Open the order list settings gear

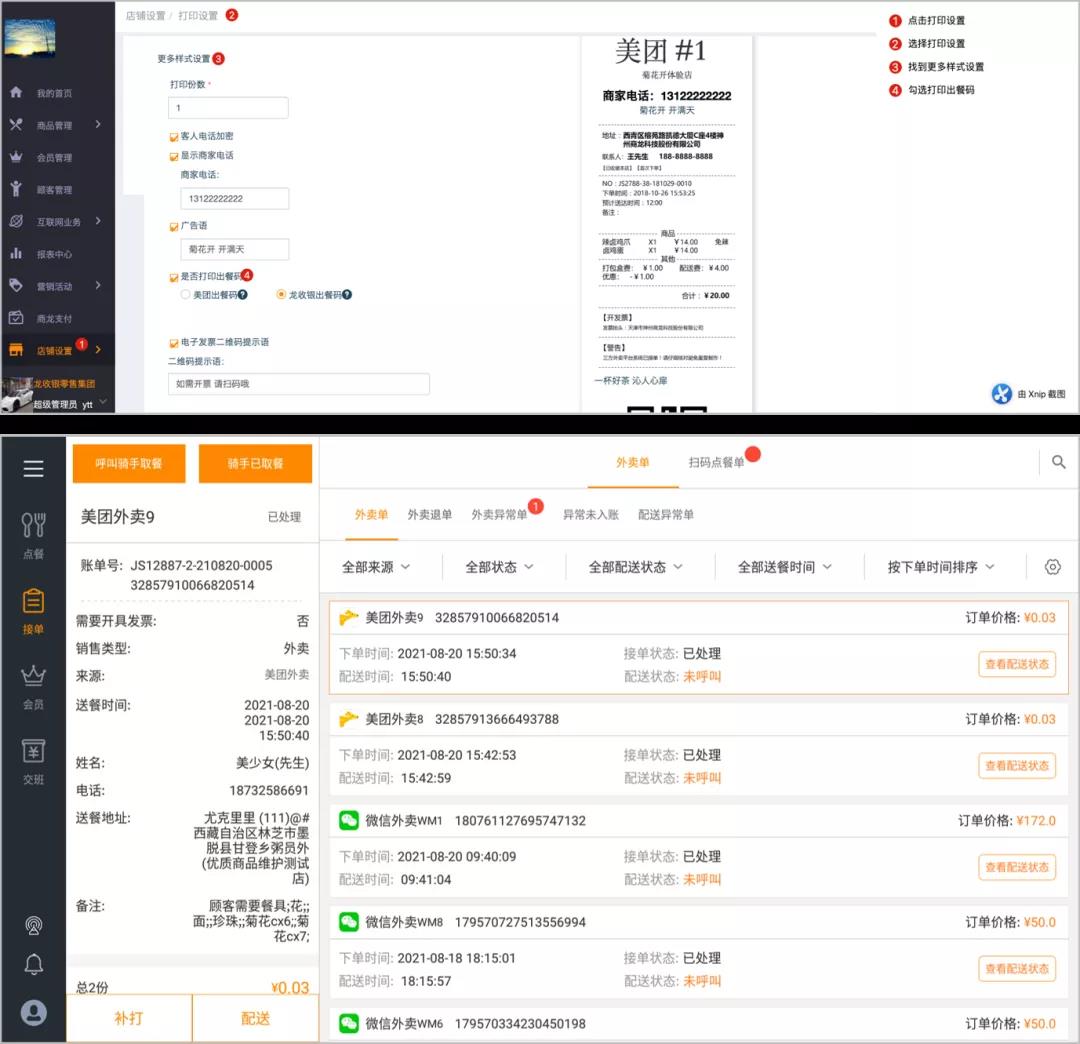pyautogui.click(x=1052, y=567)
